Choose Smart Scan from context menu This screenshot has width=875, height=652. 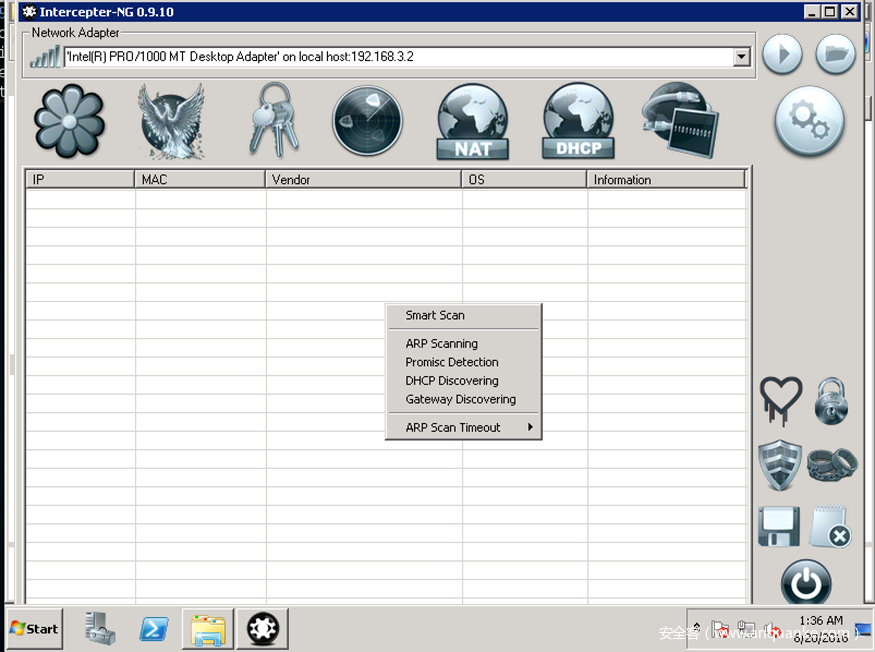coord(435,315)
